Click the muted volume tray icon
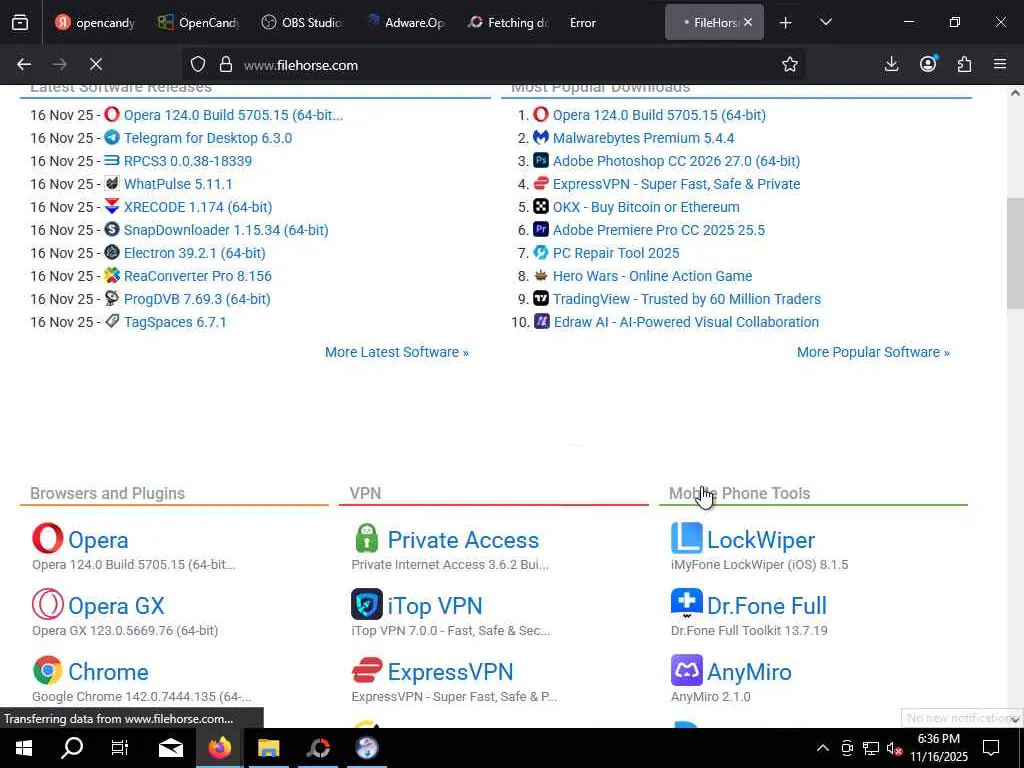Viewport: 1024px width, 768px height. point(894,748)
